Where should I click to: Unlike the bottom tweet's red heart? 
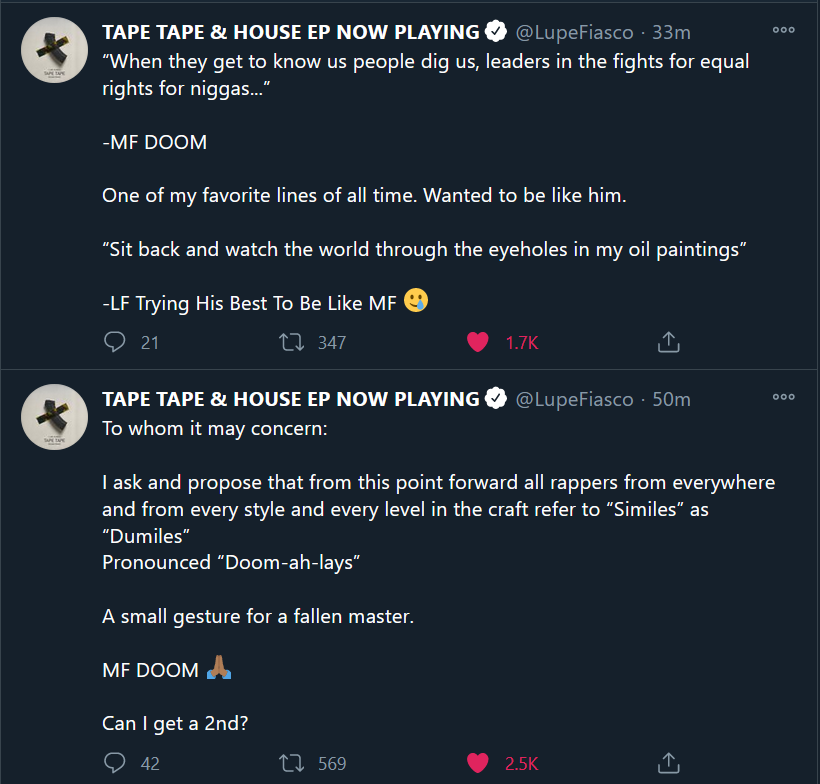[478, 762]
